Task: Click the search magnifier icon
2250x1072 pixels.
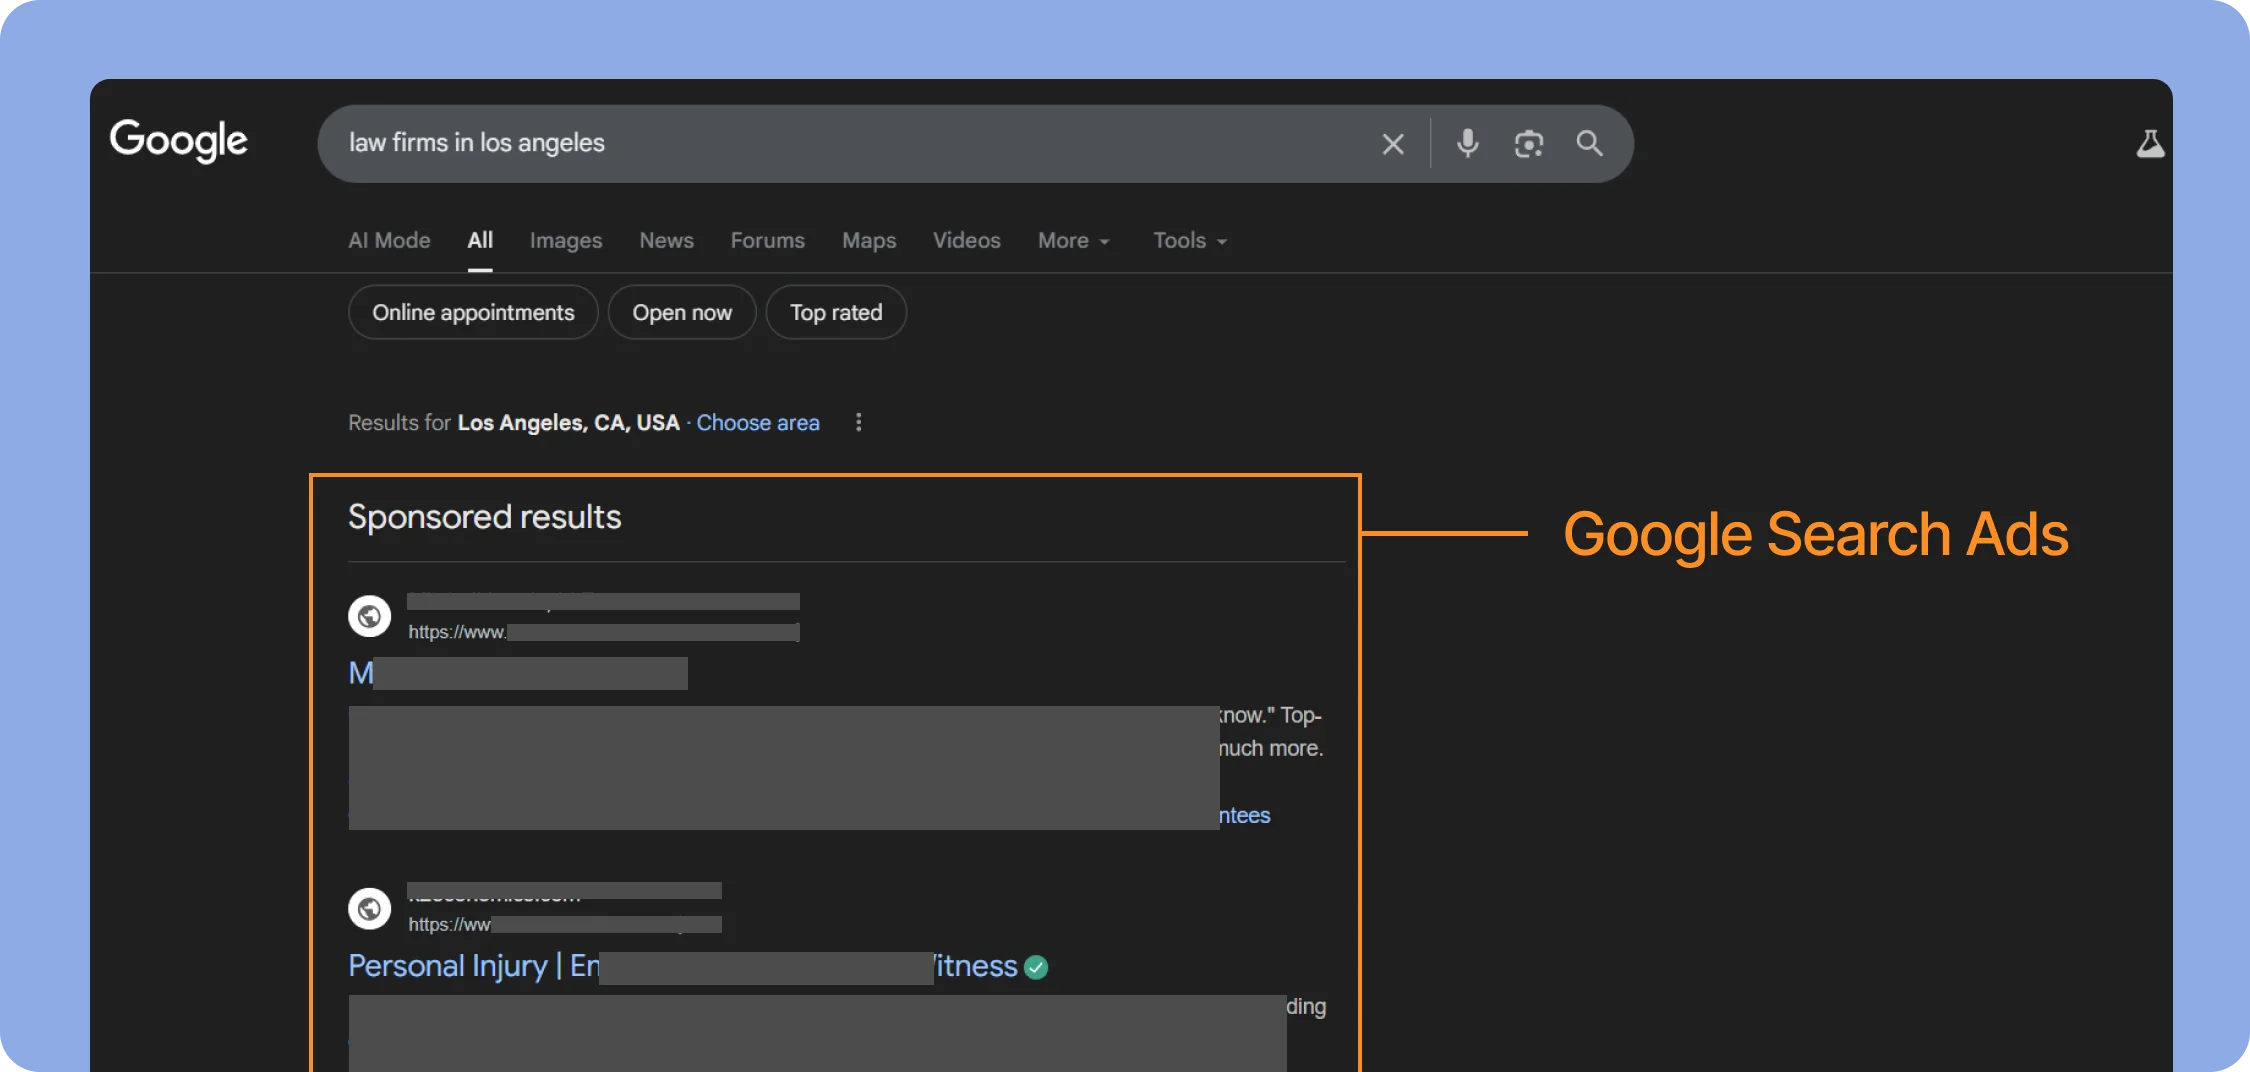Action: click(x=1588, y=143)
